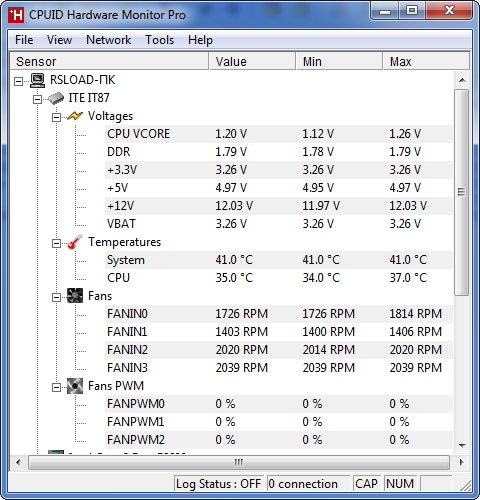
Task: Click the Min column header
Action: (339, 61)
